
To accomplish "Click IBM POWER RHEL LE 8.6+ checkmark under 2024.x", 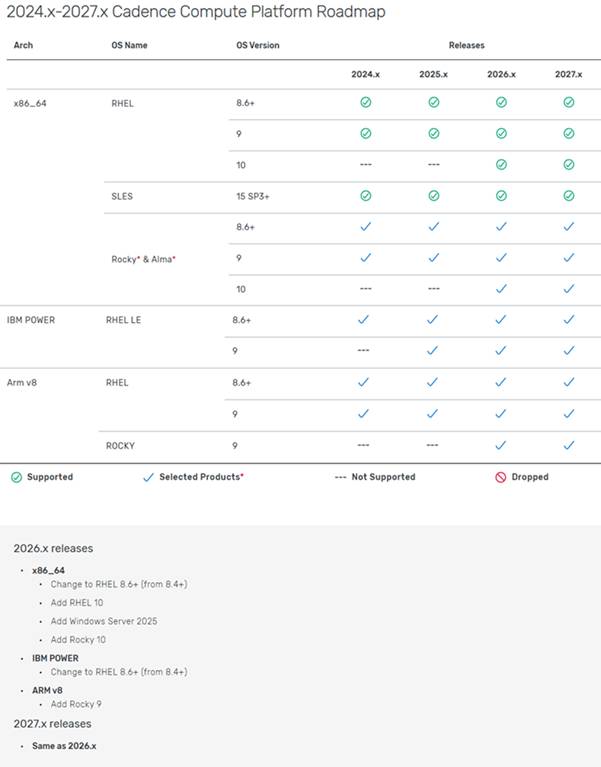I will [363, 319].
